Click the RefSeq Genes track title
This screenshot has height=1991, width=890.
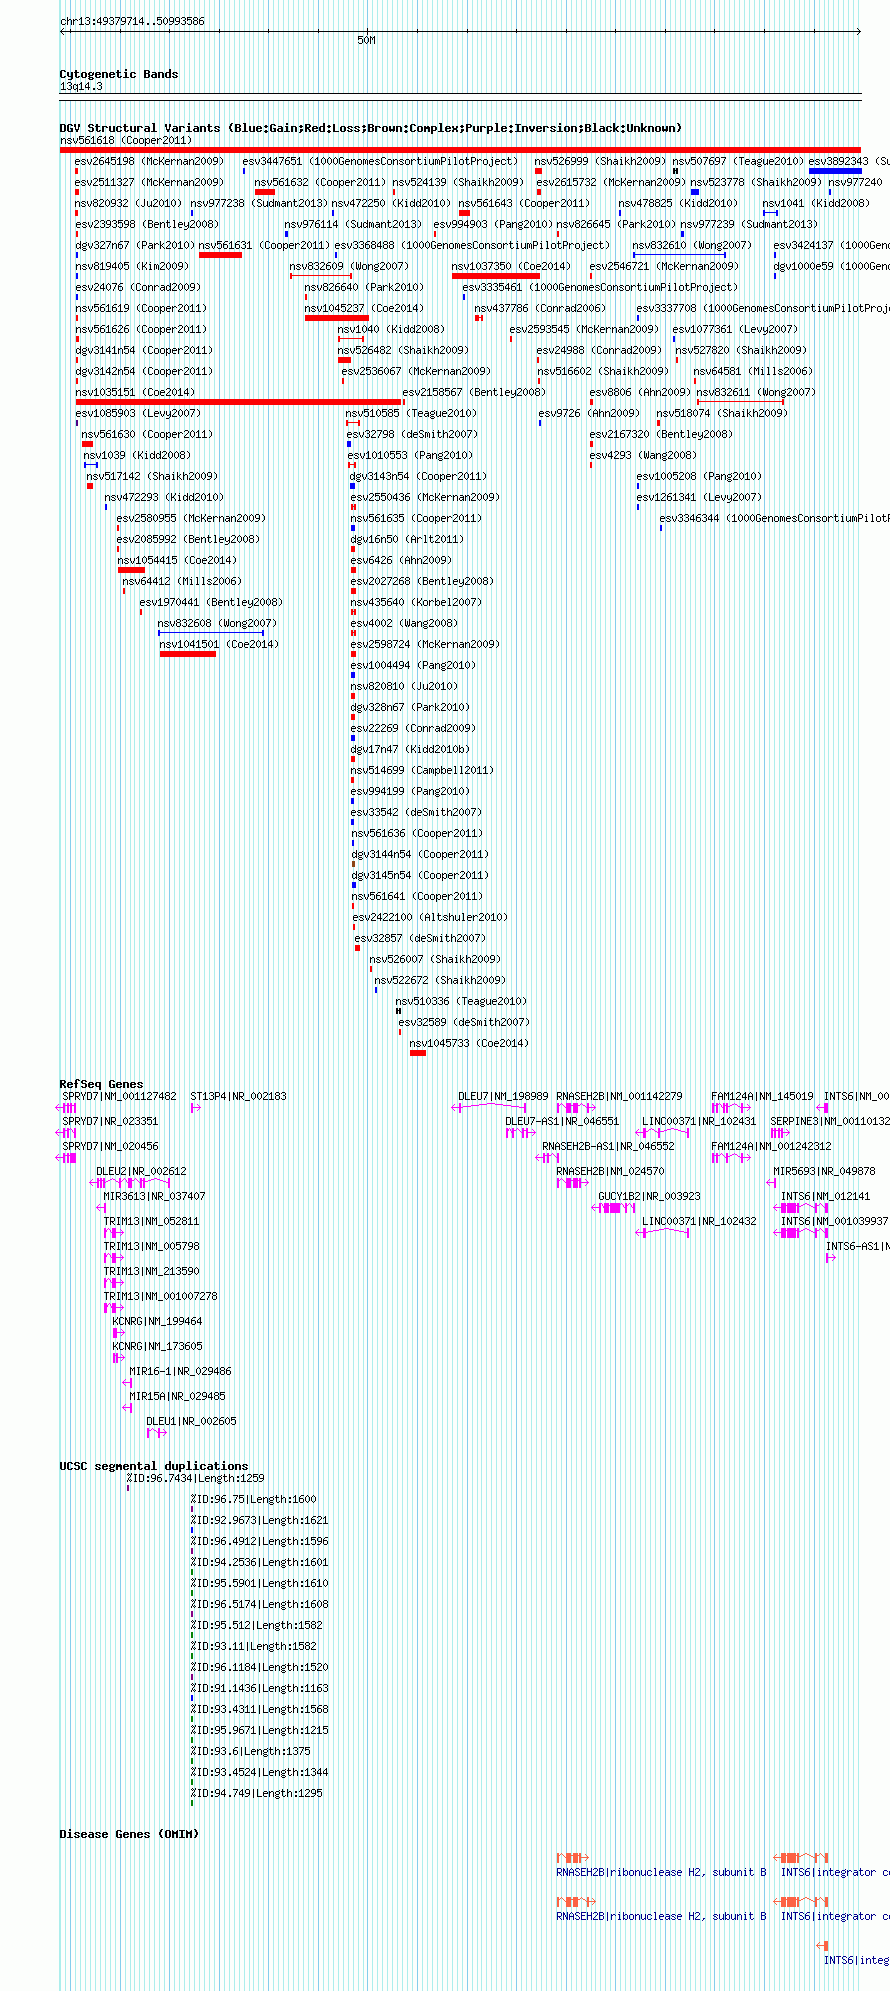coord(101,1084)
